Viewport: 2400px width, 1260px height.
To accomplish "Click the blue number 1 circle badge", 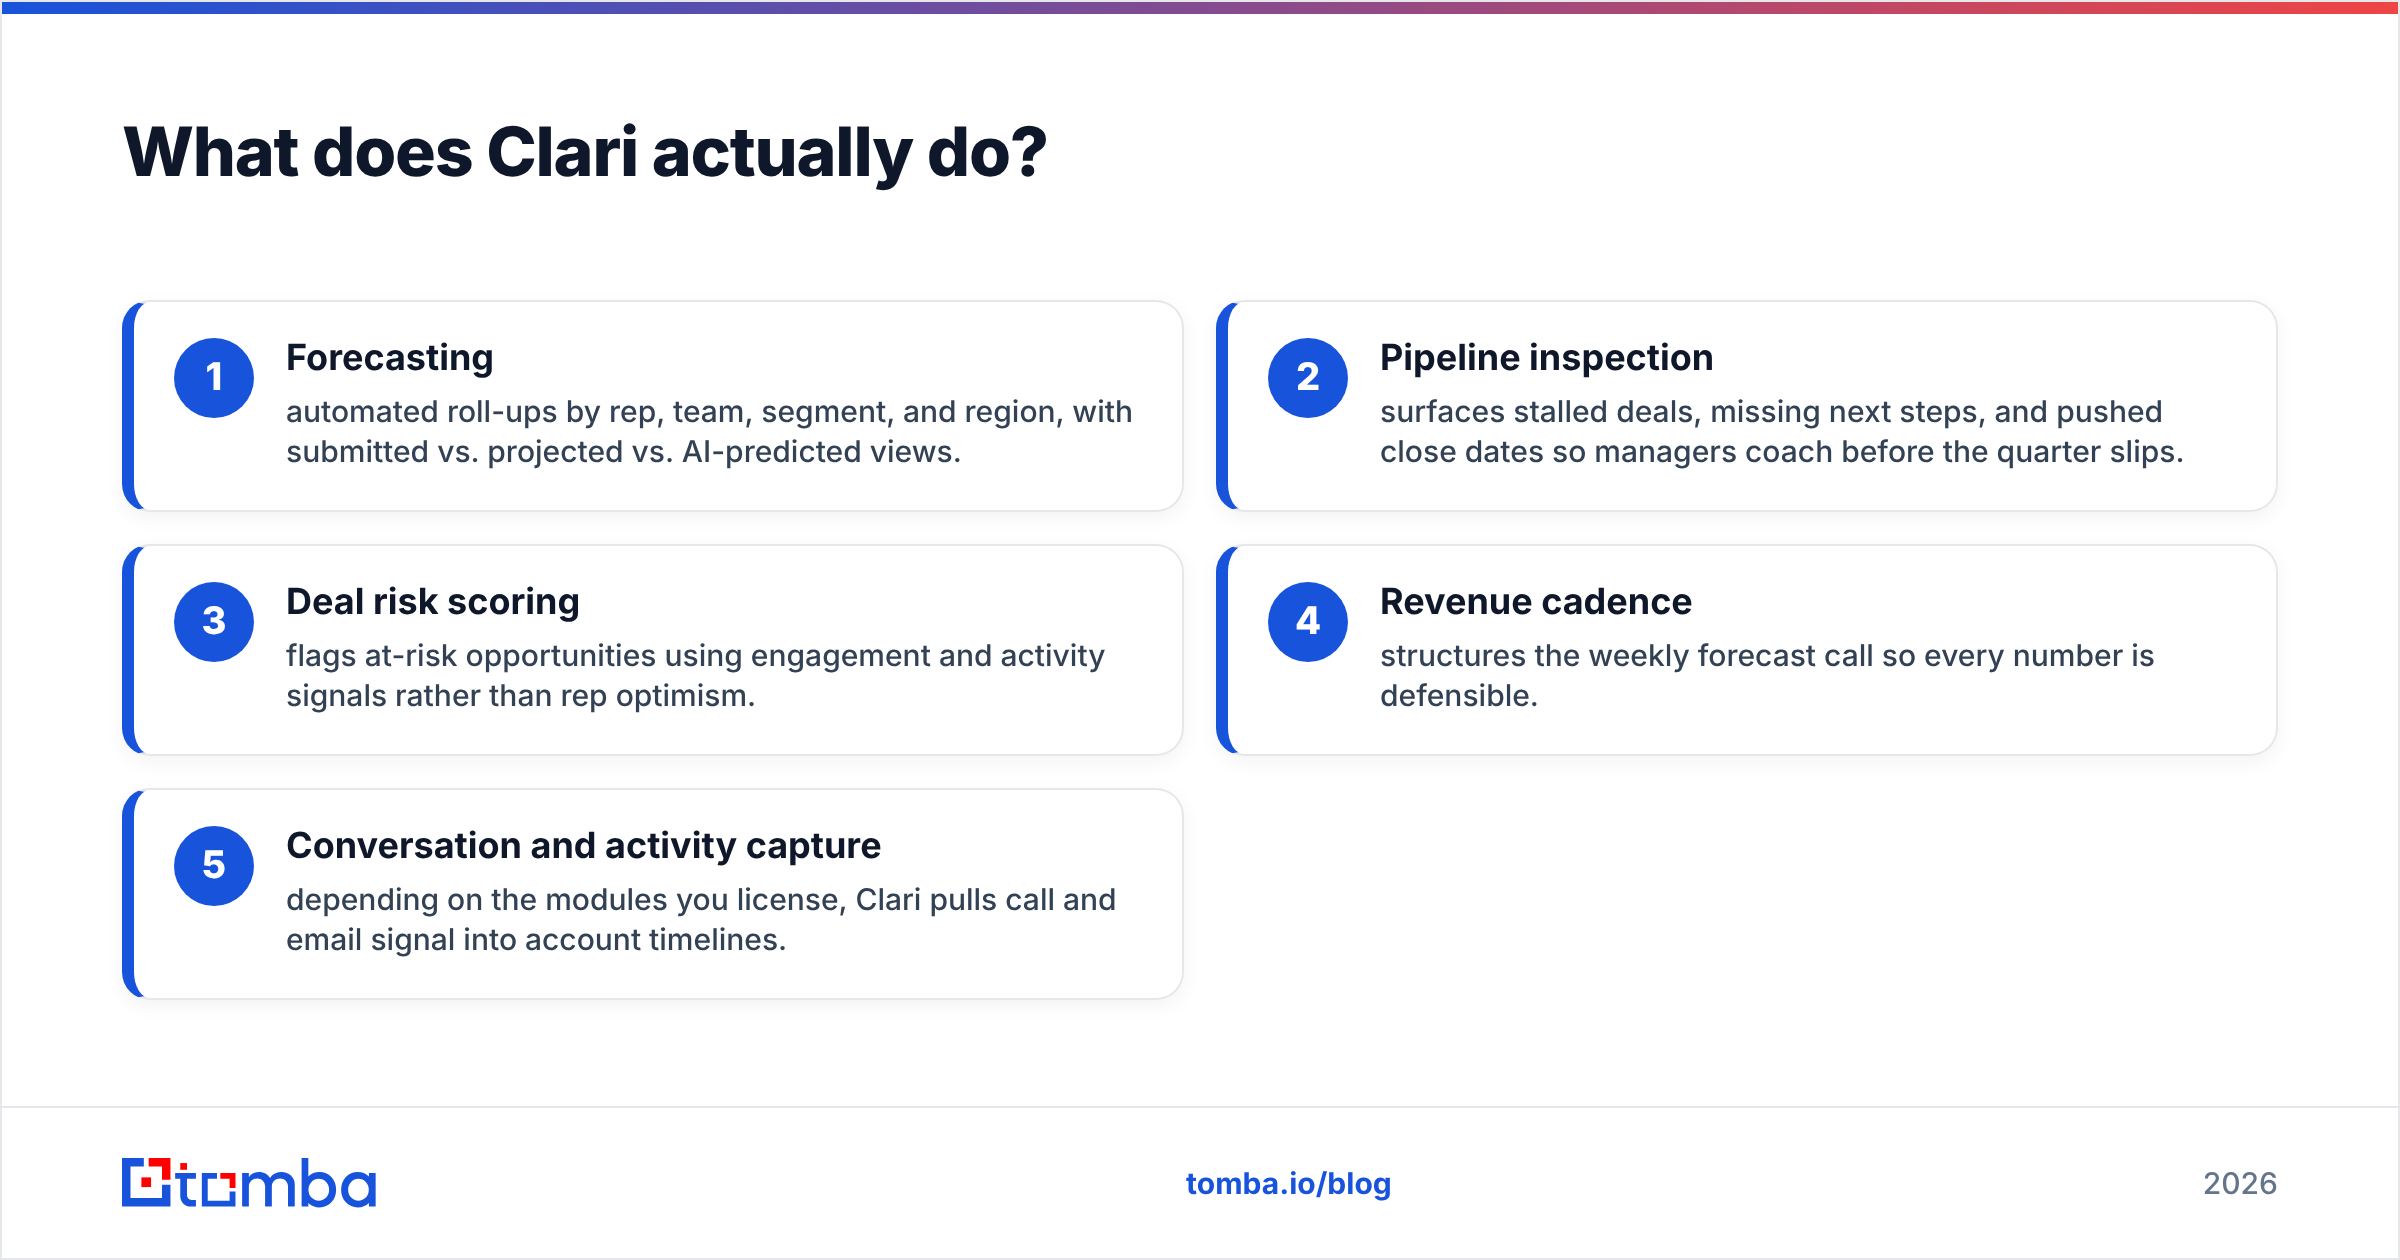I will coord(214,378).
